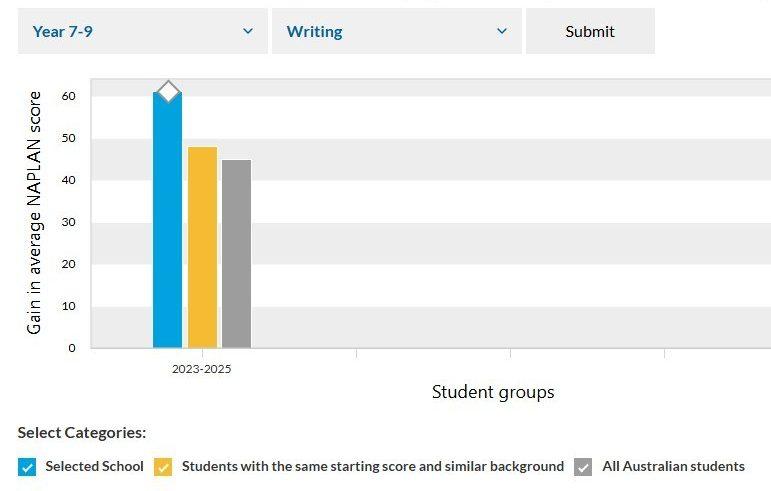The height and width of the screenshot is (491, 771).
Task: Click the Gain in average NAPLAN score label
Action: [34, 213]
